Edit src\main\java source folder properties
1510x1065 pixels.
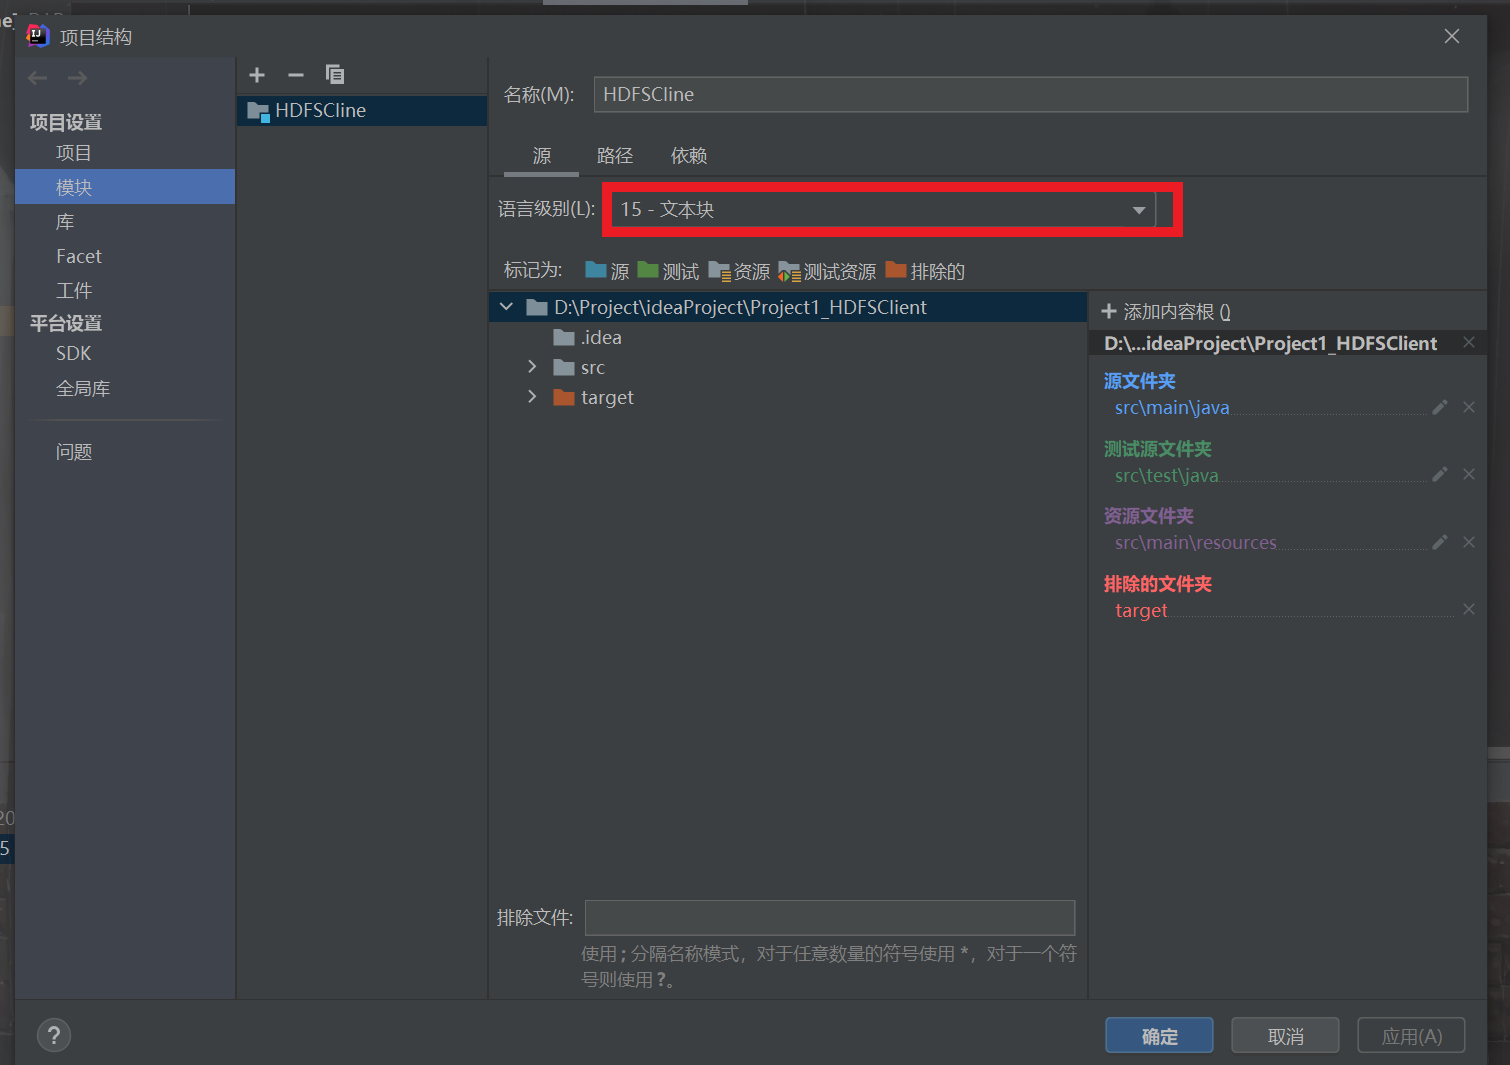click(1440, 407)
